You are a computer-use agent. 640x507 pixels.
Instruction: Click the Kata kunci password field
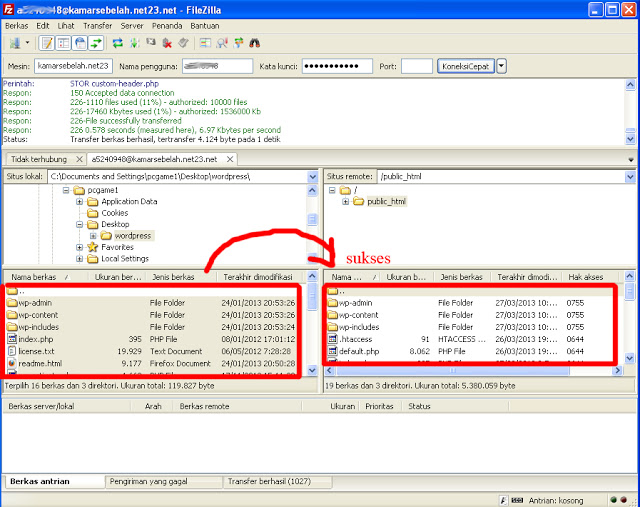pos(337,66)
